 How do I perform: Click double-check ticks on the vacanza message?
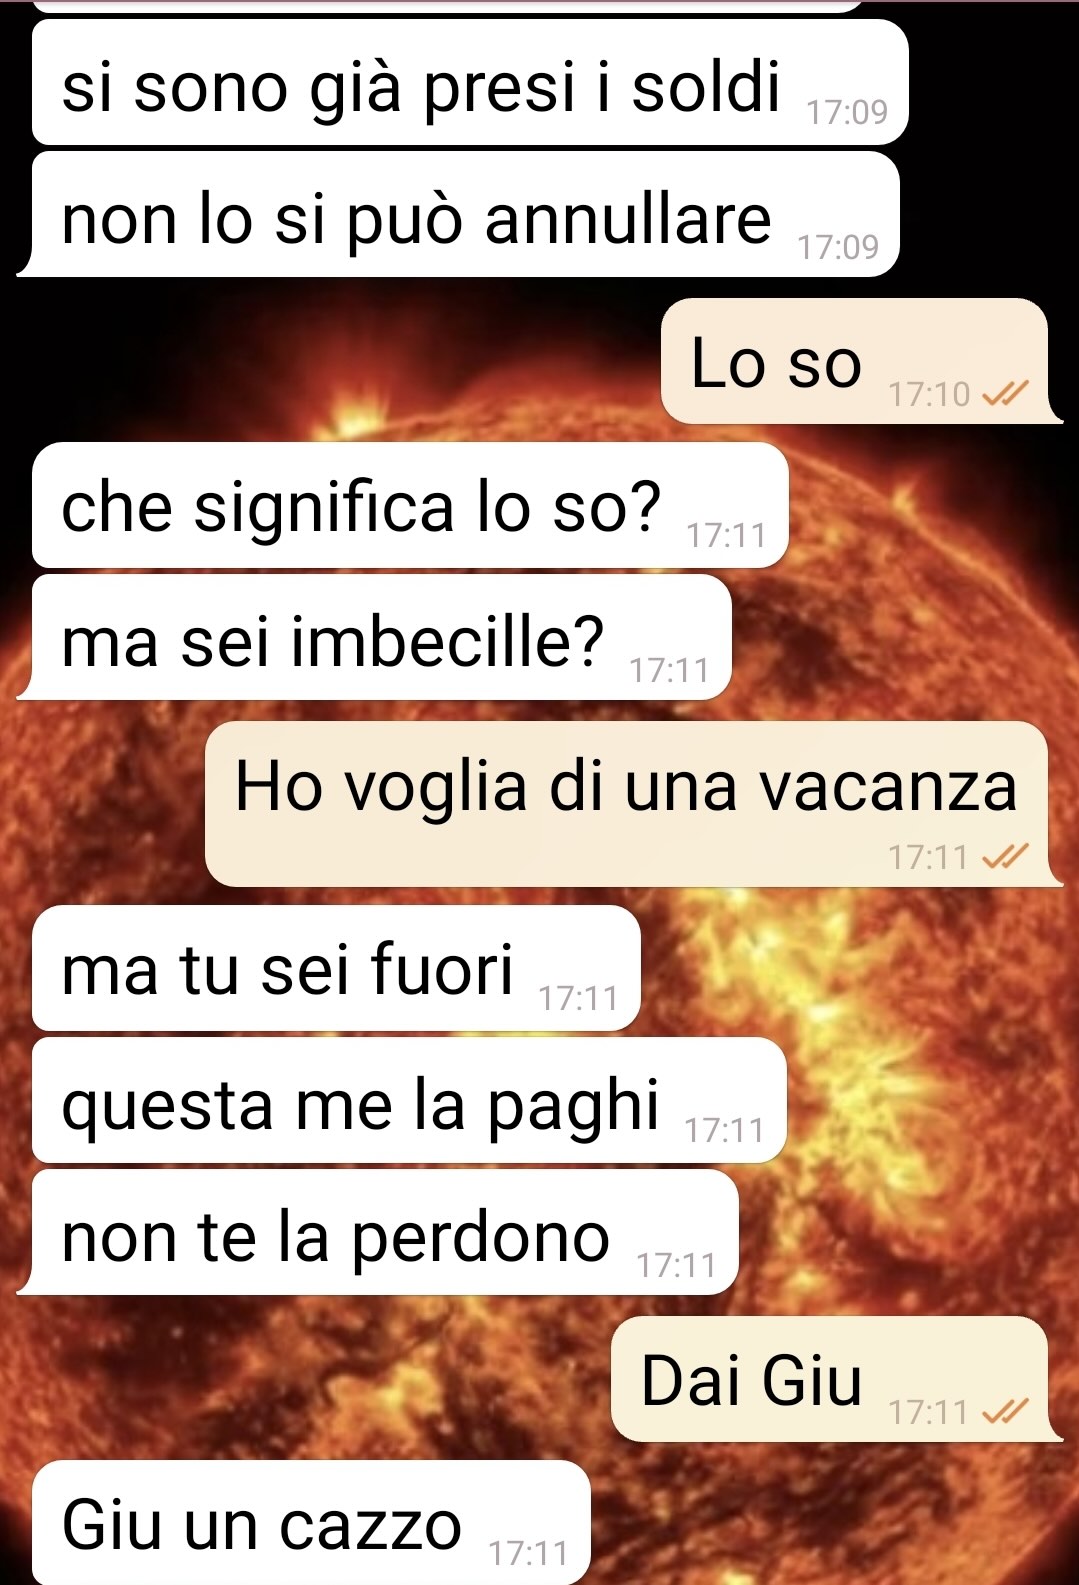1005,857
